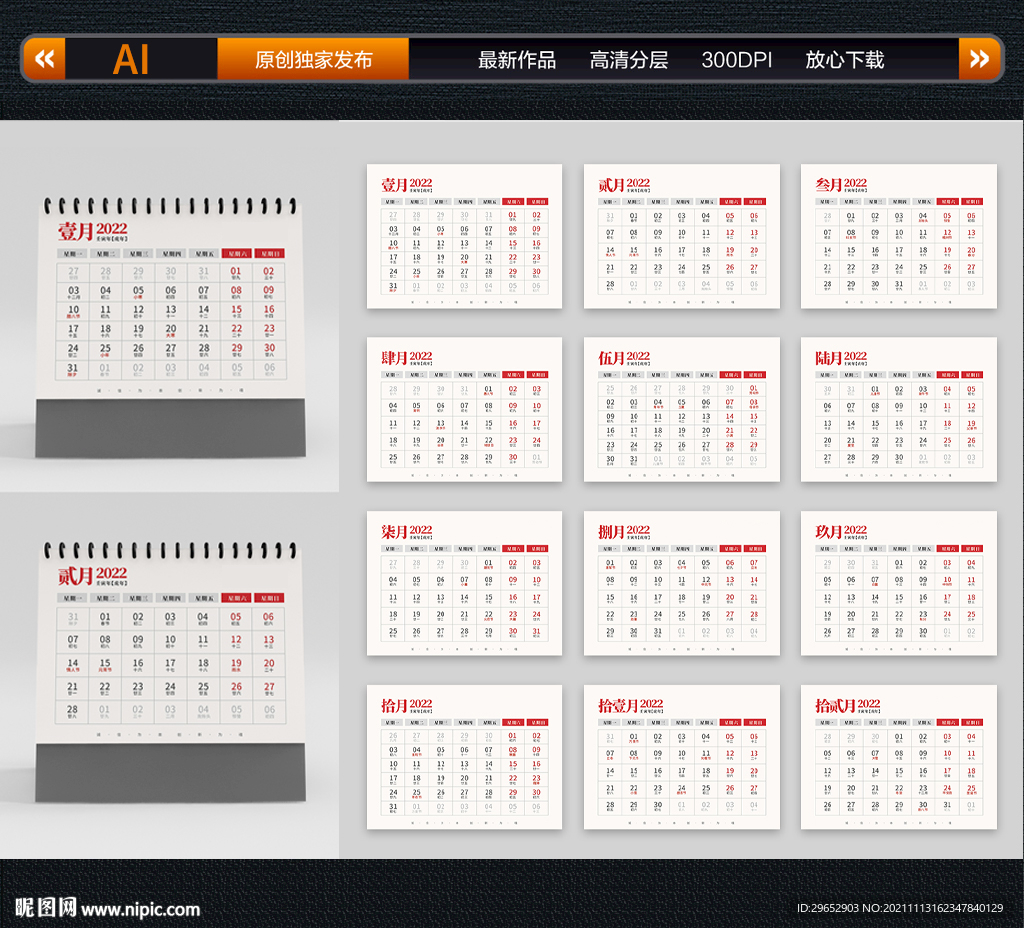The image size is (1024, 928).
Task: Click the 300DPI banner item
Action: (737, 60)
